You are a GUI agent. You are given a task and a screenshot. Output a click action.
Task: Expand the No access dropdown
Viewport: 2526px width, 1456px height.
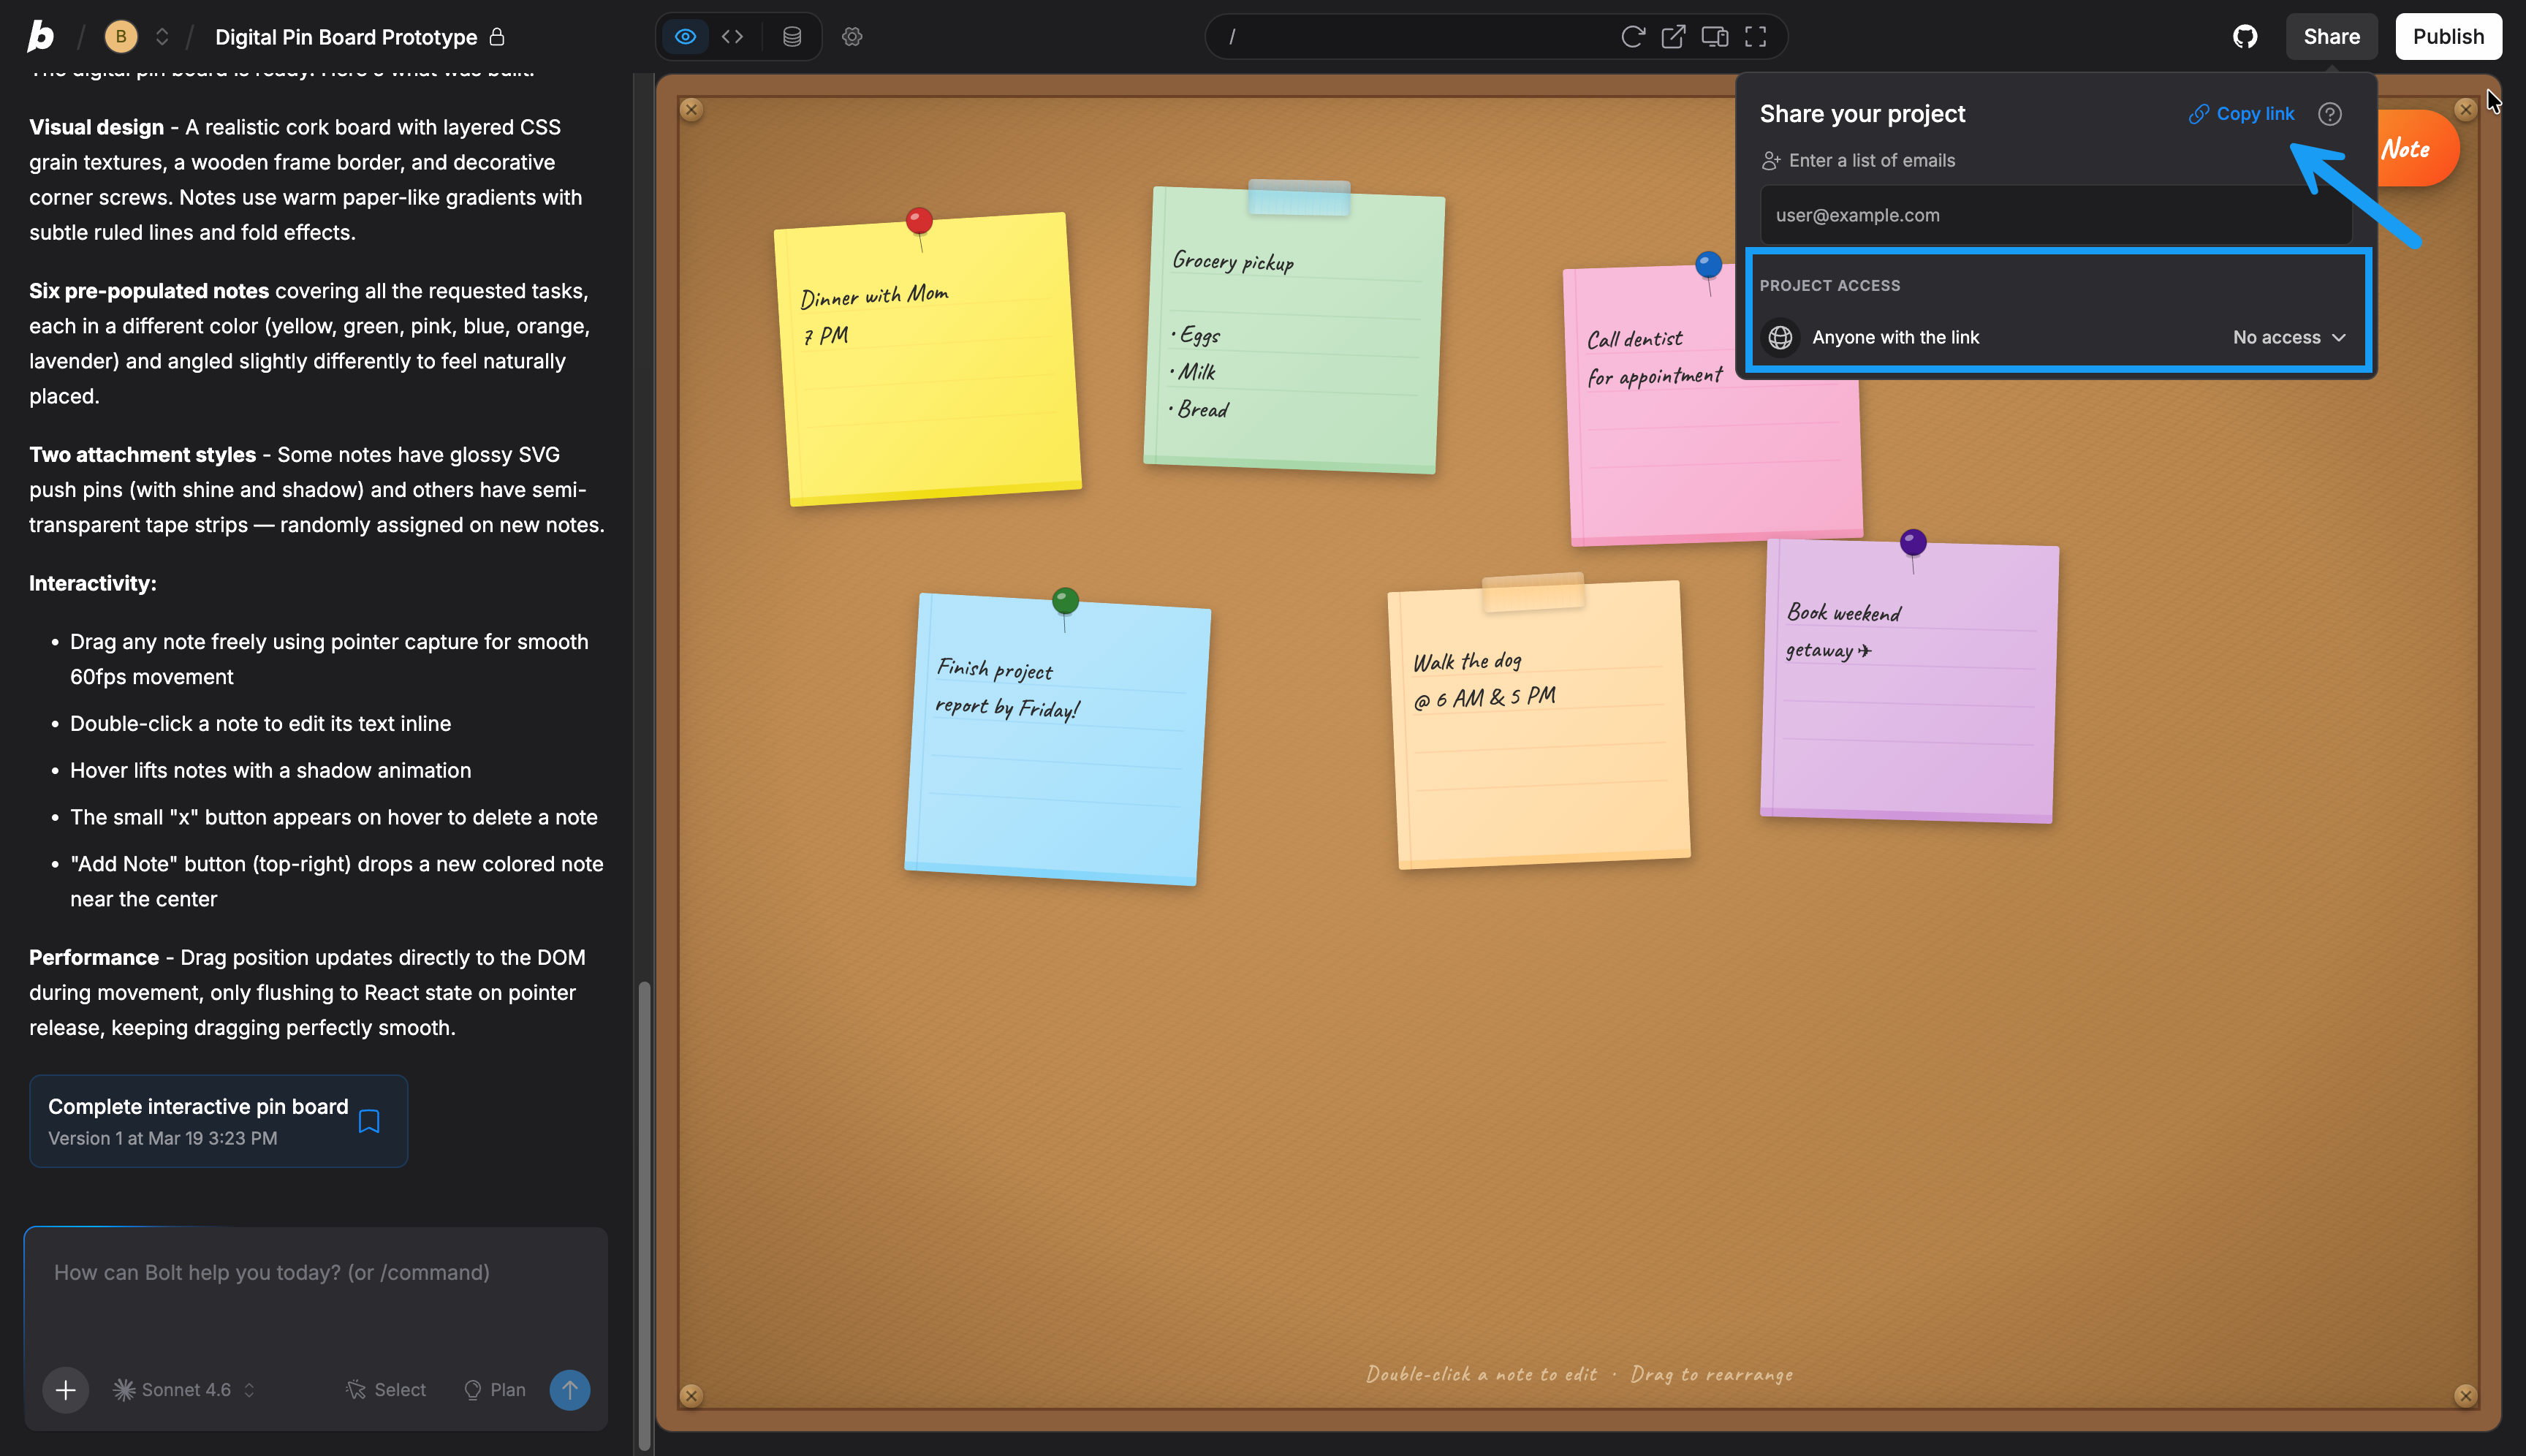tap(2288, 337)
